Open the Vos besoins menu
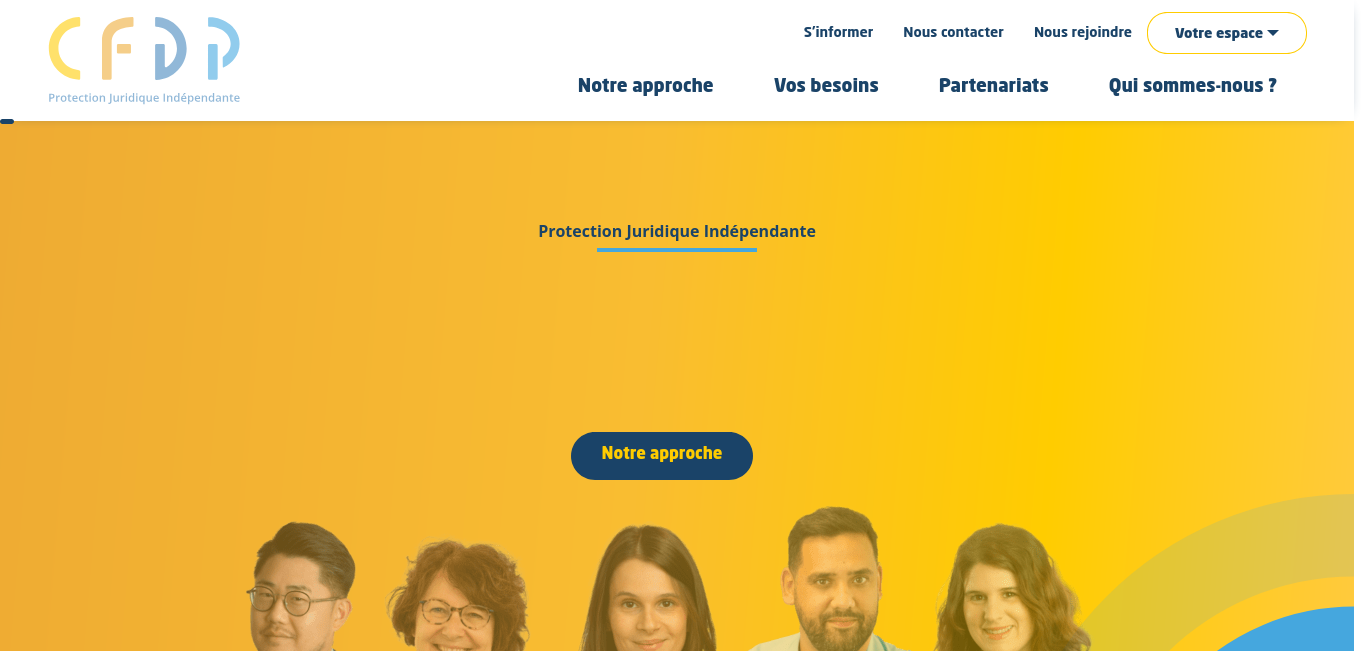Image resolution: width=1366 pixels, height=651 pixels. [826, 86]
